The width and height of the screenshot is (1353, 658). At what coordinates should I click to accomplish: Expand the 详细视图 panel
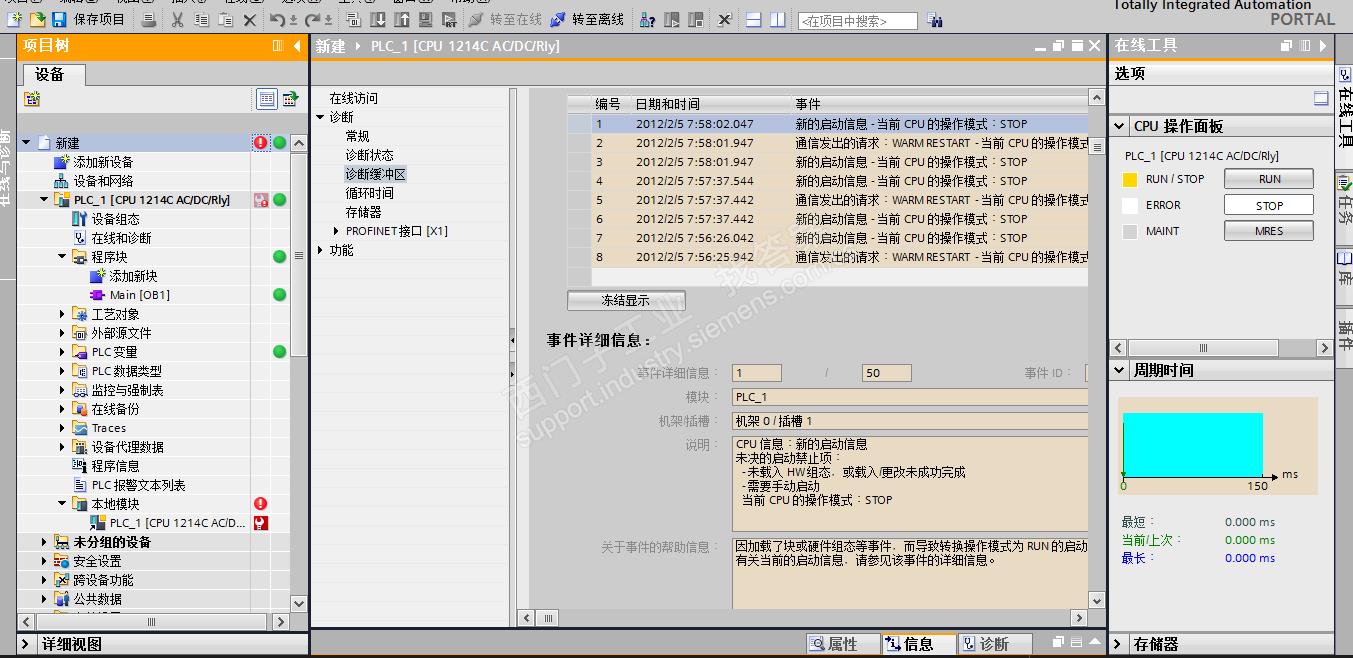27,645
